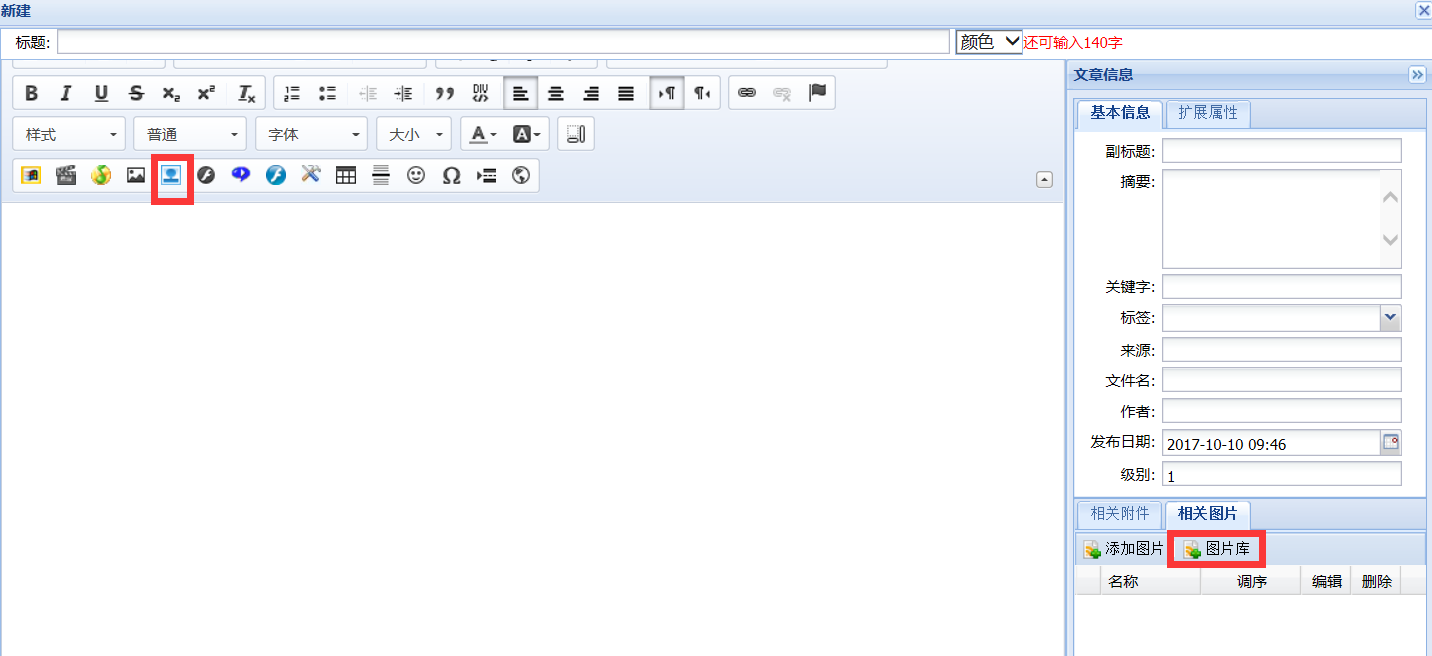Click the tools wrench icon
The width and height of the screenshot is (1432, 656).
(311, 176)
